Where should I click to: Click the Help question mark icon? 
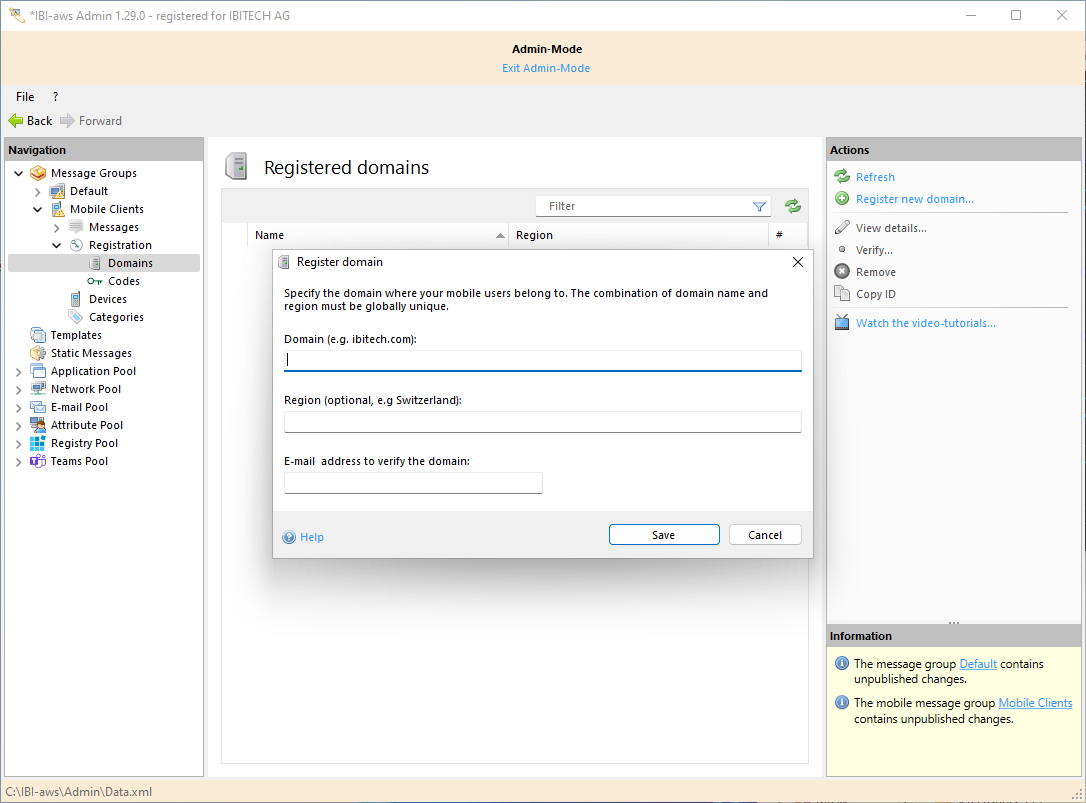pos(290,537)
